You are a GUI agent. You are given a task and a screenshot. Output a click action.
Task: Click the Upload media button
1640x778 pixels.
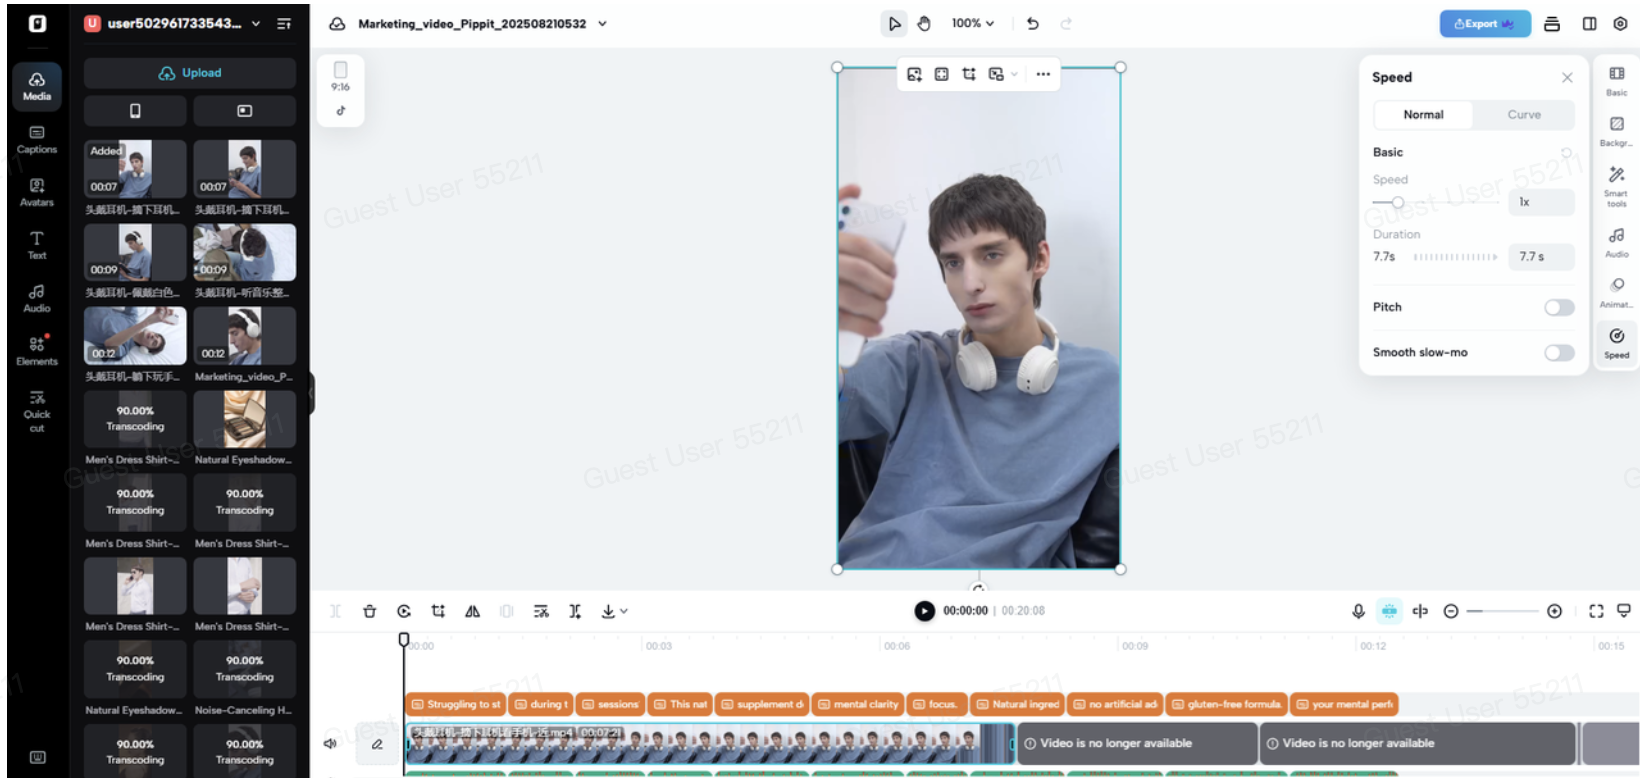[x=190, y=73]
